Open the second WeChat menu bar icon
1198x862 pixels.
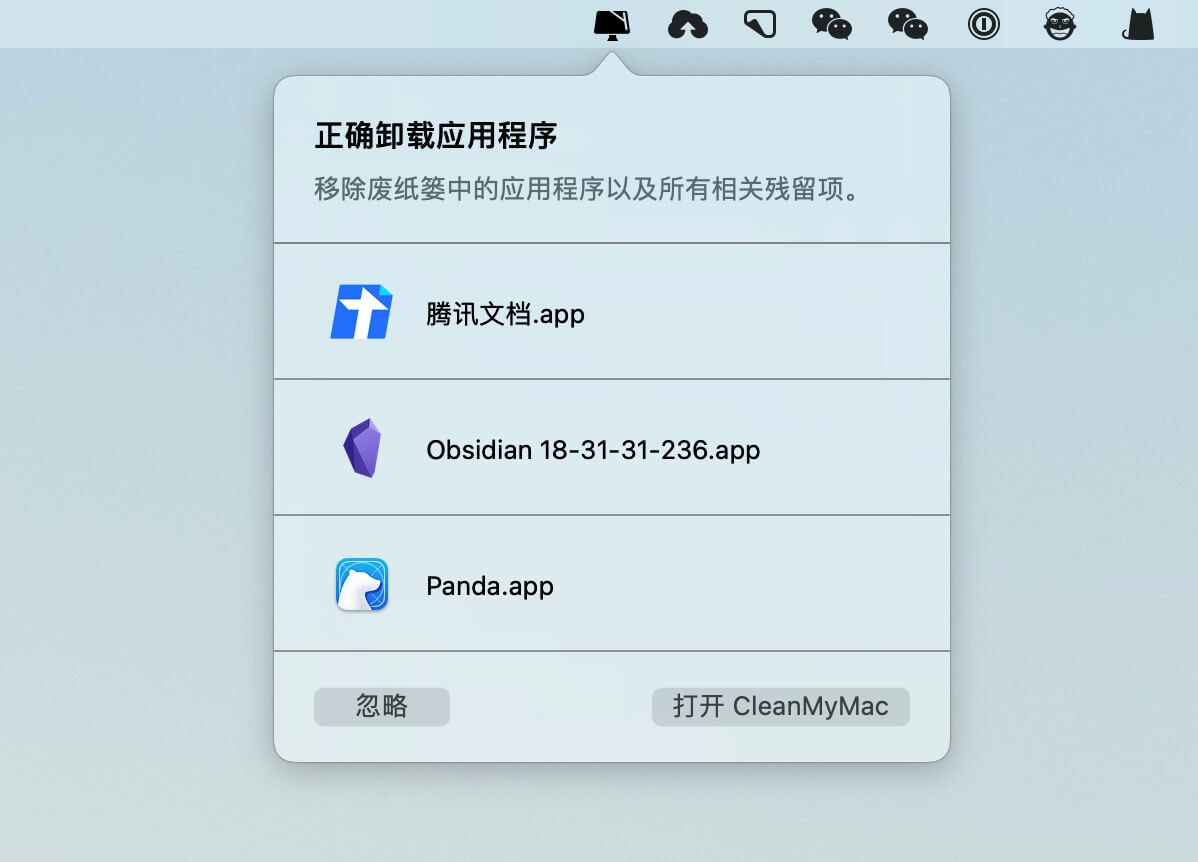(x=908, y=24)
